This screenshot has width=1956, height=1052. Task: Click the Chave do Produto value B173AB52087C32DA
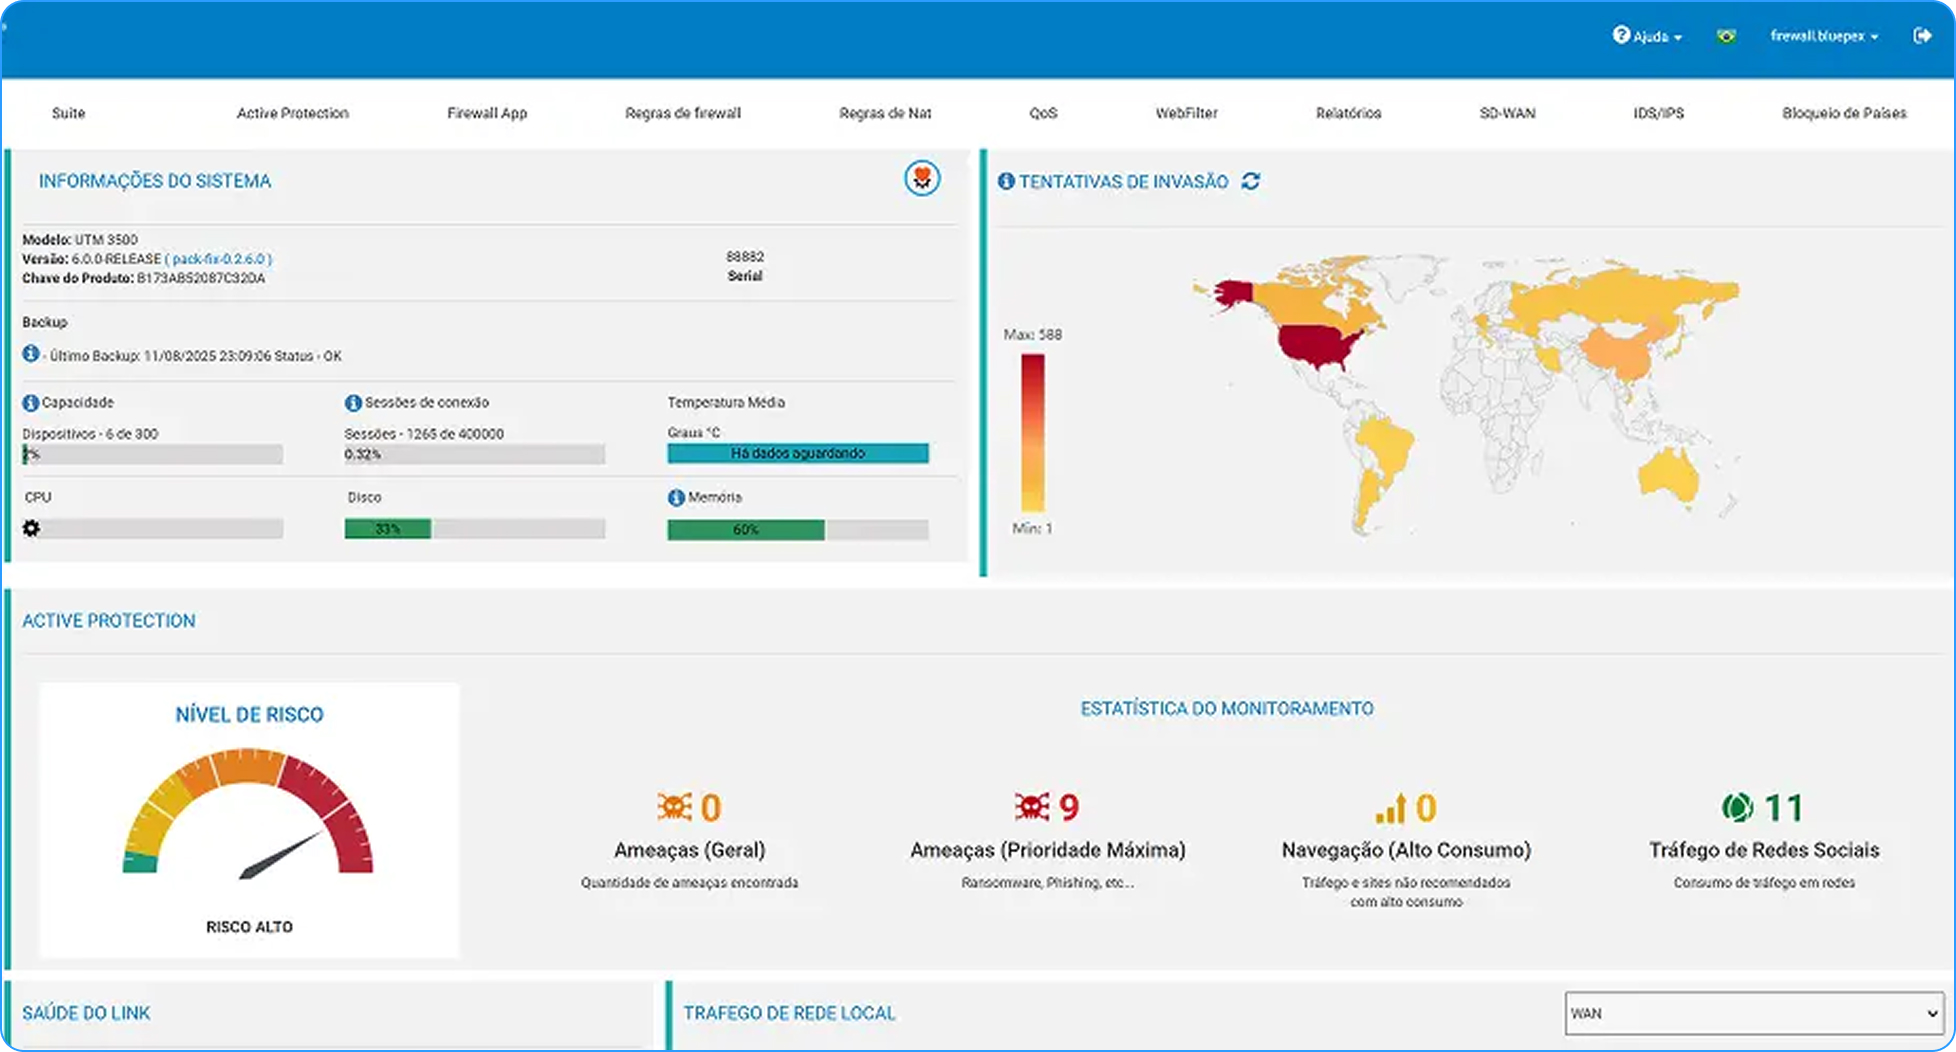click(x=201, y=278)
